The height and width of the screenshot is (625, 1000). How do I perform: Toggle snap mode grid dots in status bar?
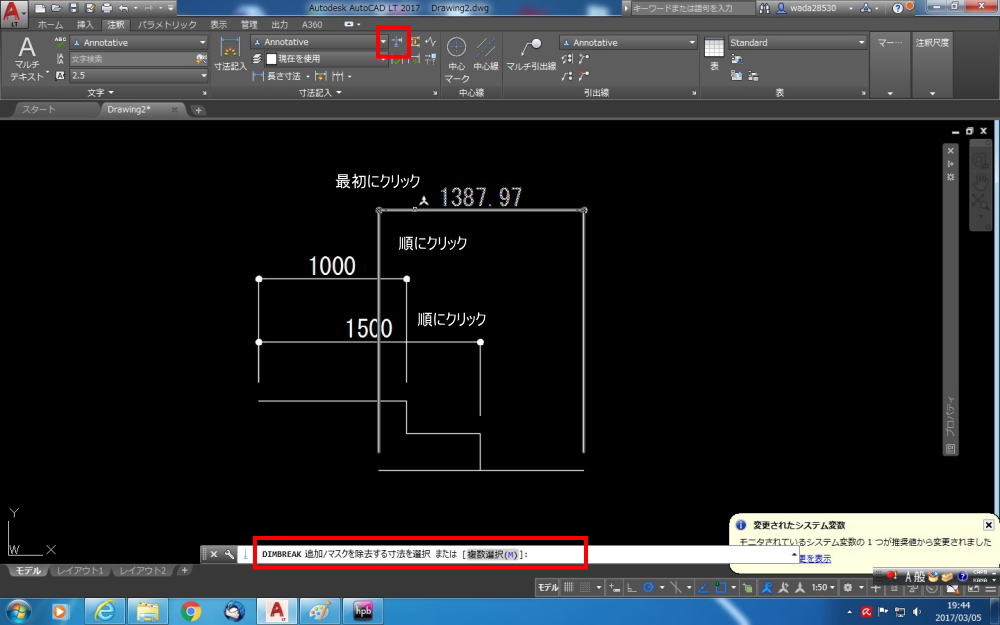point(585,587)
